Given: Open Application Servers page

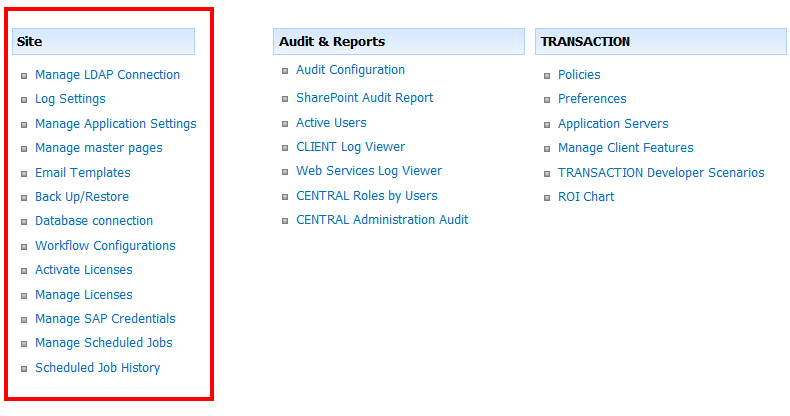Looking at the screenshot, I should click(613, 124).
